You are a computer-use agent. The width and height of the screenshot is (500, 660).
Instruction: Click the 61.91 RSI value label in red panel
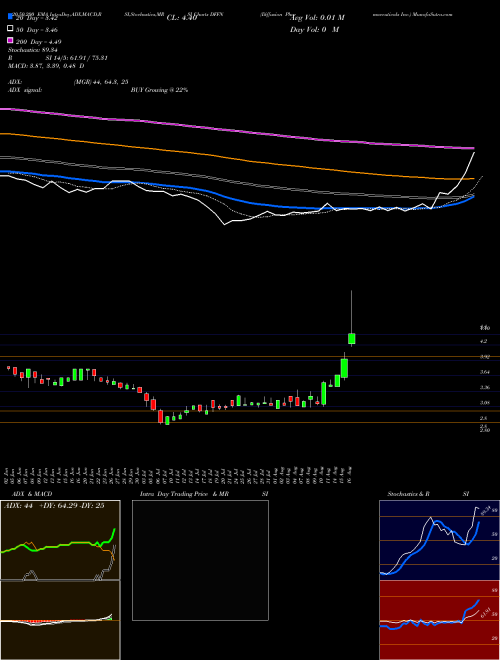click(484, 613)
